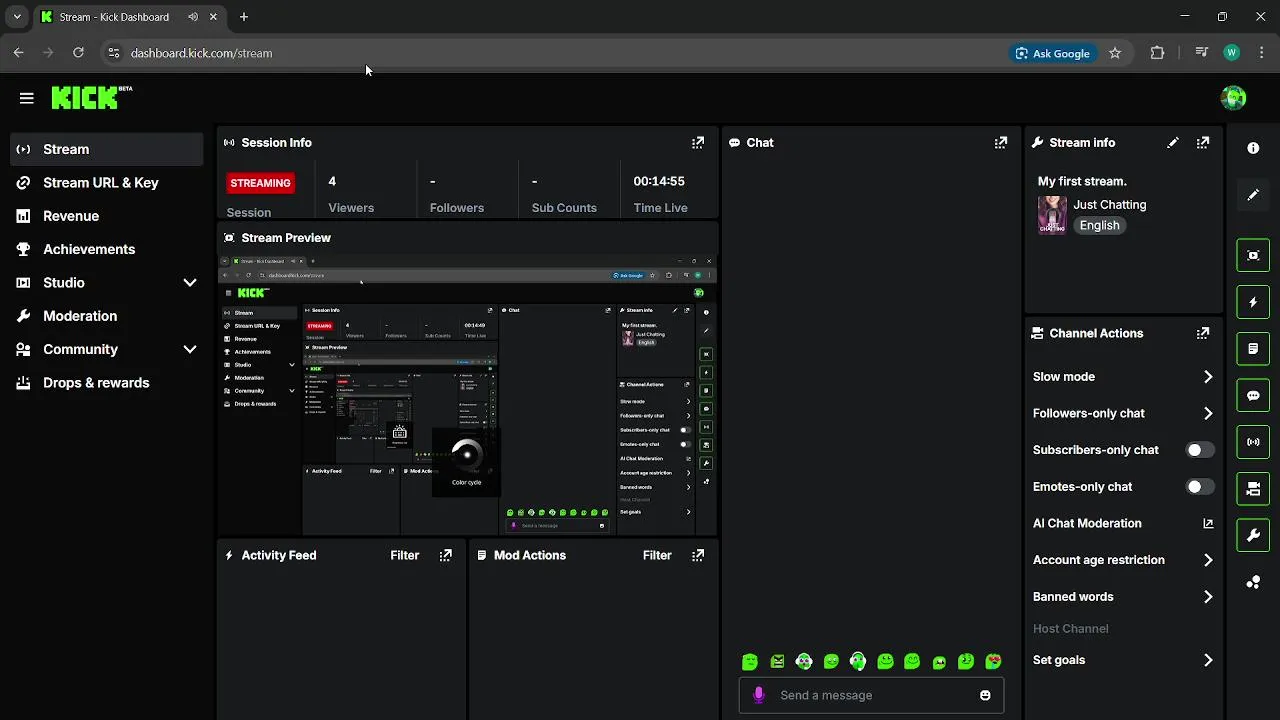The height and width of the screenshot is (720, 1280).
Task: Open Set goals arrow
Action: click(1208, 660)
